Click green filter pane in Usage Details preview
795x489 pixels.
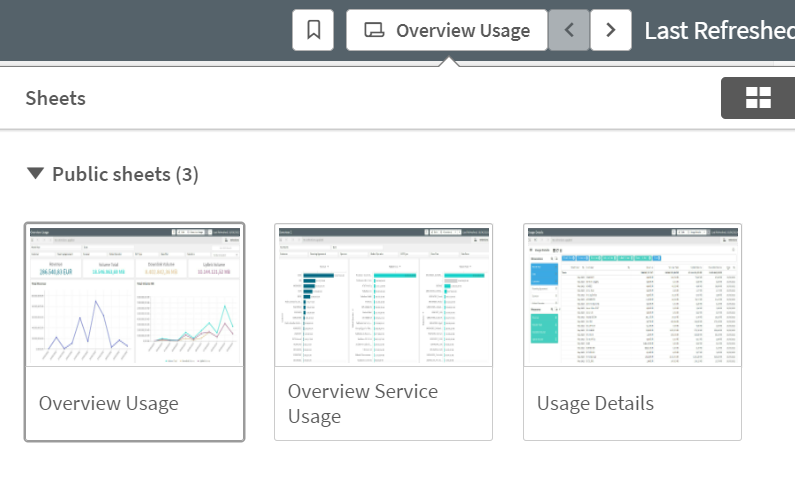tap(544, 339)
